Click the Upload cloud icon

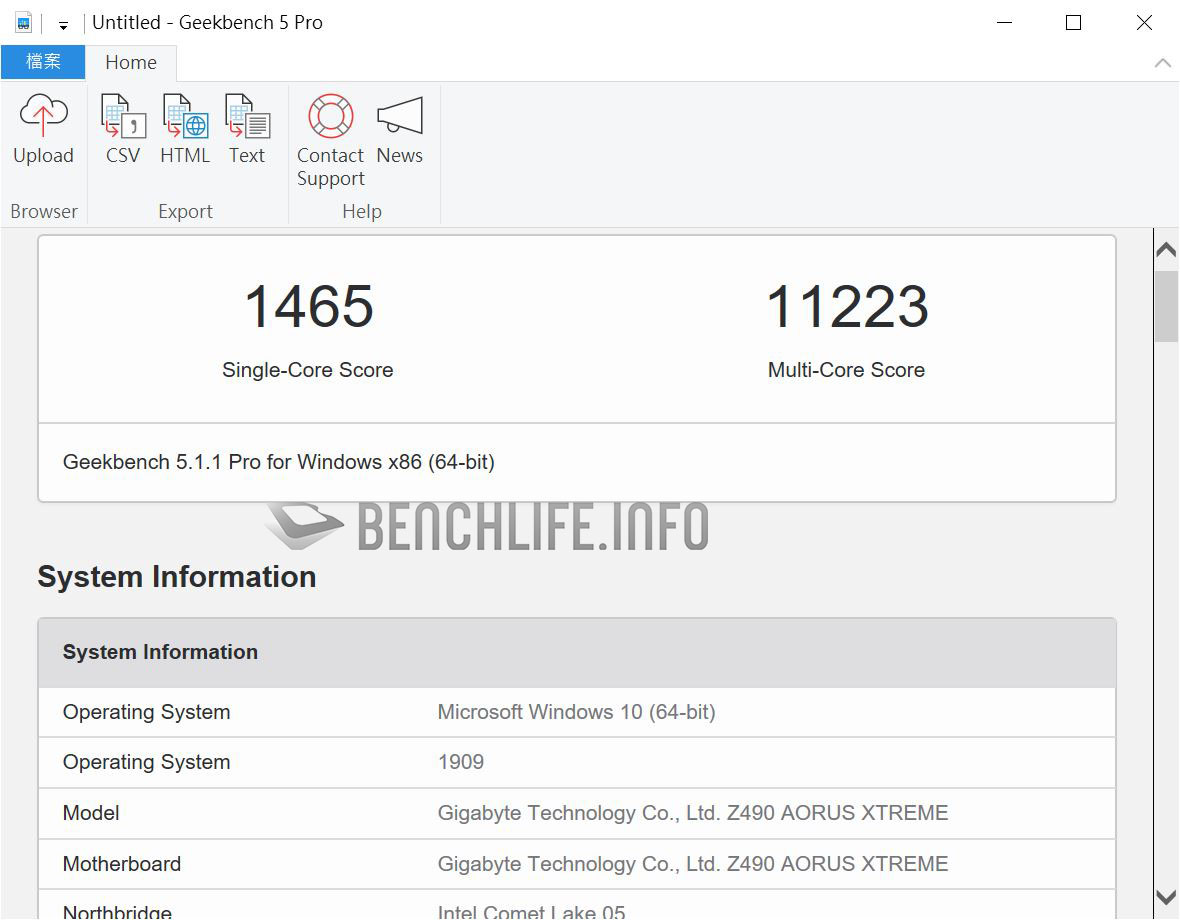click(43, 117)
